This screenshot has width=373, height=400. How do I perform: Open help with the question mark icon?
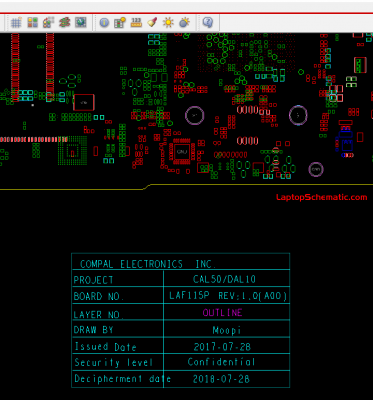(208, 23)
